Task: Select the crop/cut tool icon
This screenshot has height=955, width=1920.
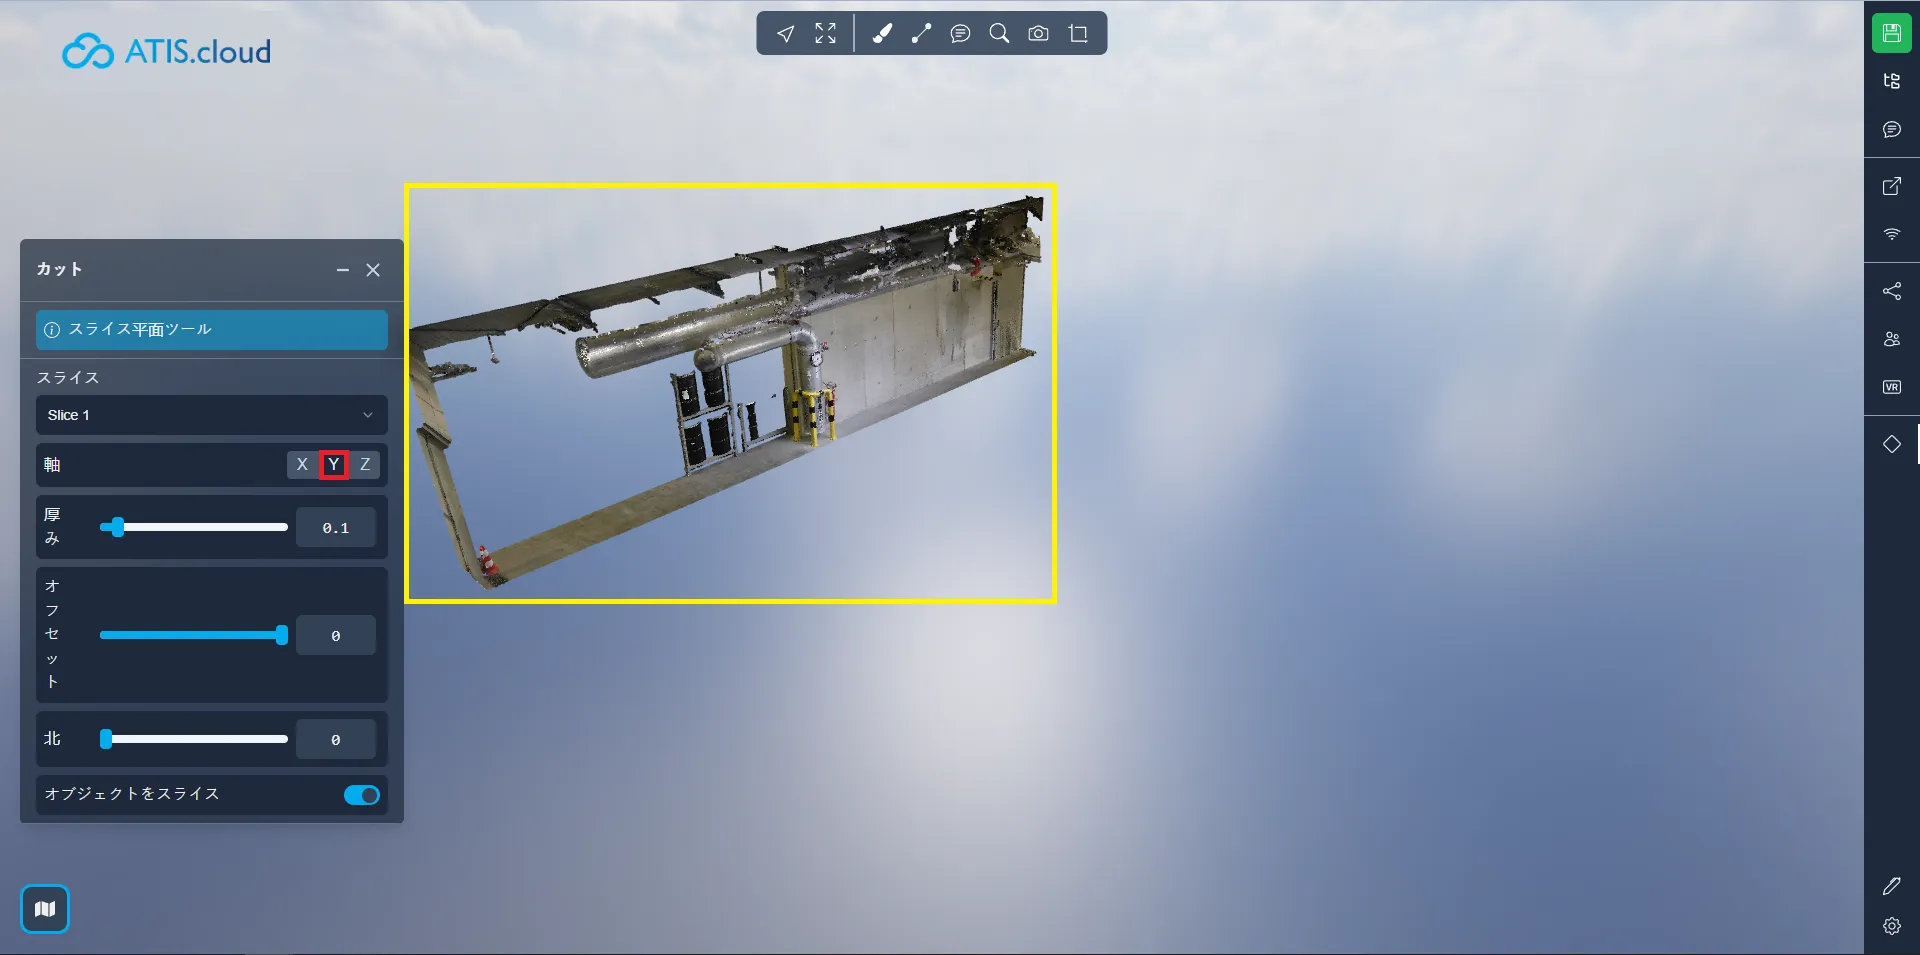Action: point(1078,34)
